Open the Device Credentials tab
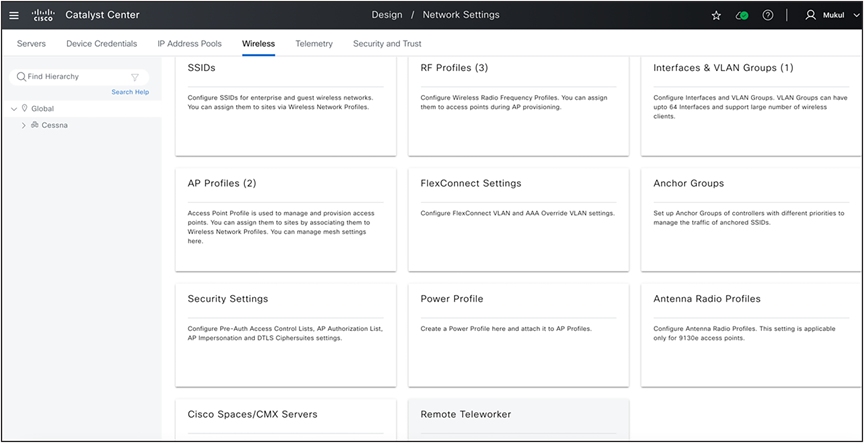Viewport: 864px width, 443px height. [101, 44]
